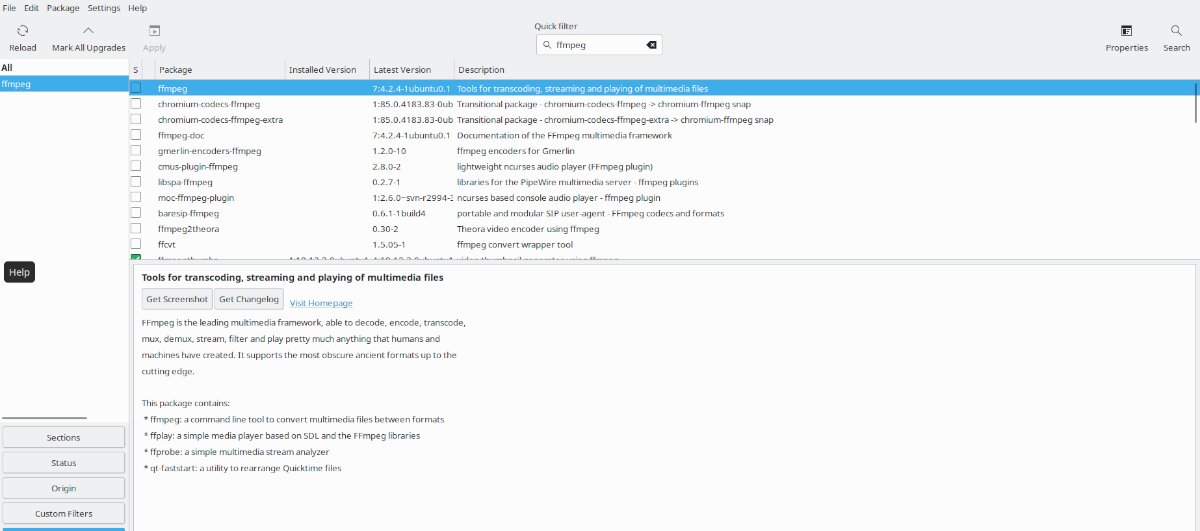Click the Origin filter button
1200x531 pixels.
(64, 488)
